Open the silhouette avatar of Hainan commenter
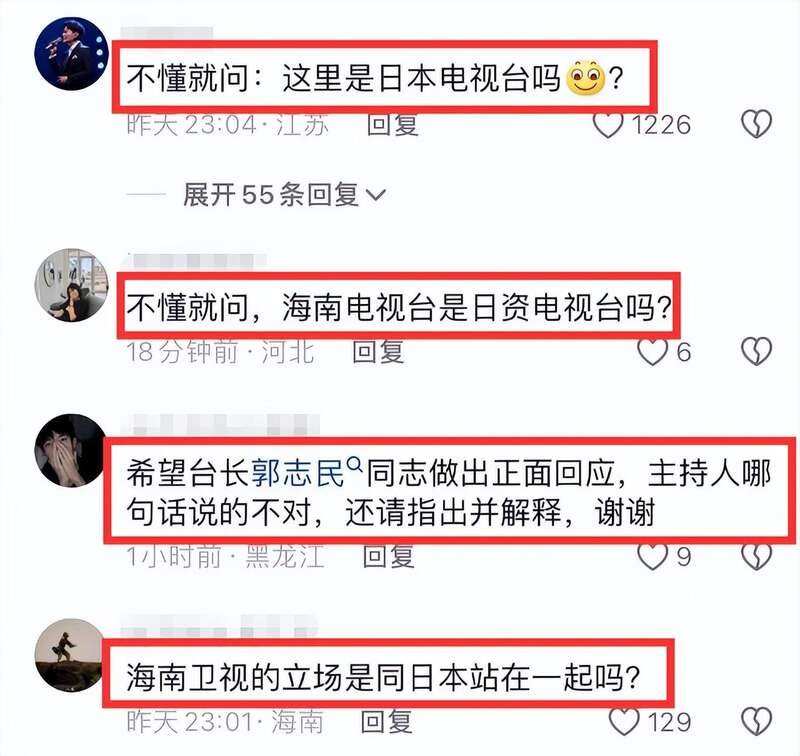 click(70, 656)
